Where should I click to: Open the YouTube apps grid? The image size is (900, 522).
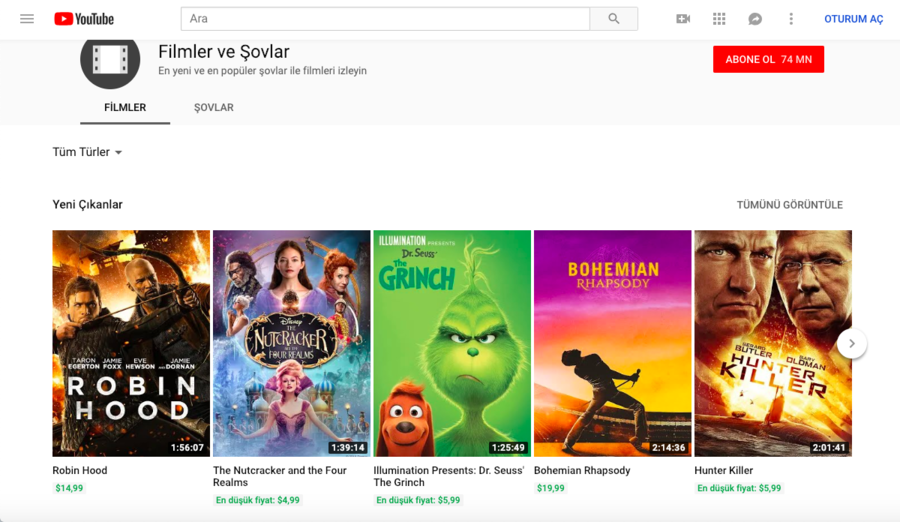click(719, 19)
